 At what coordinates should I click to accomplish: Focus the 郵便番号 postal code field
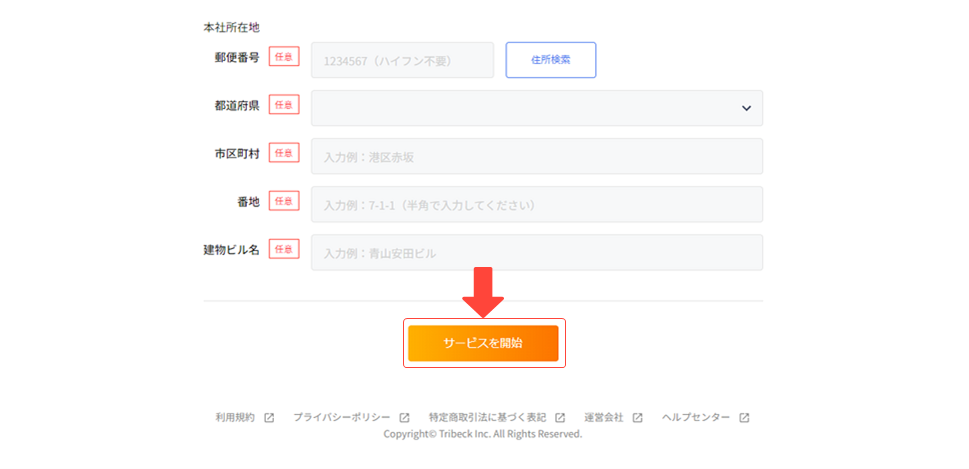click(x=402, y=60)
